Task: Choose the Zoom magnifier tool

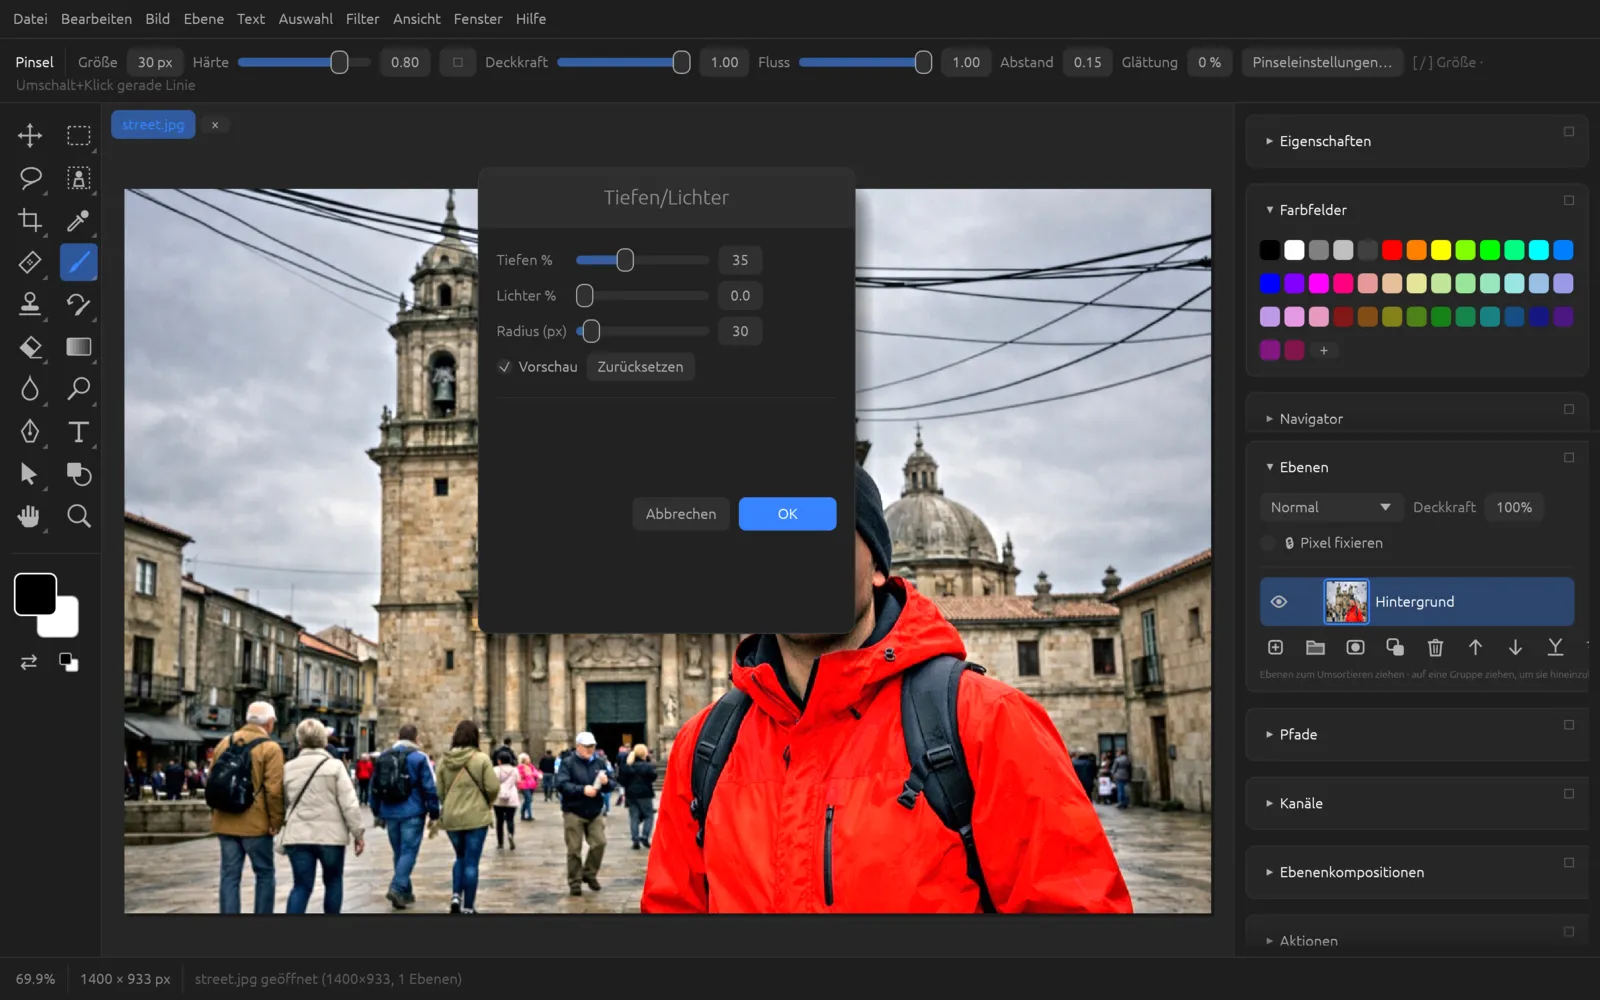Action: point(79,516)
